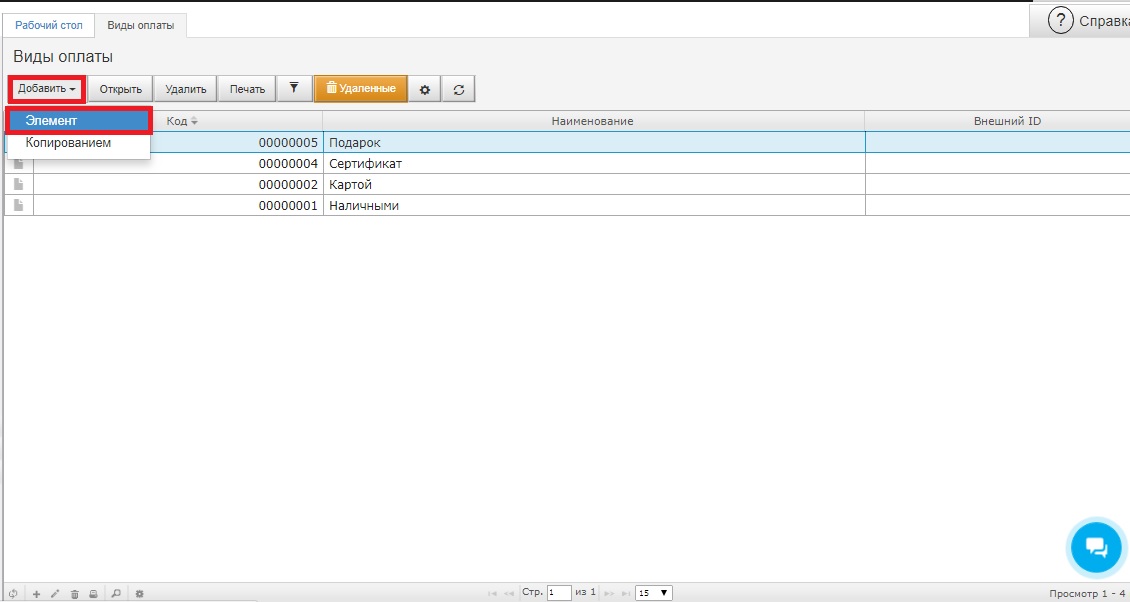Click the filter funnel icon in toolbar
The image size is (1130, 602).
tap(294, 89)
